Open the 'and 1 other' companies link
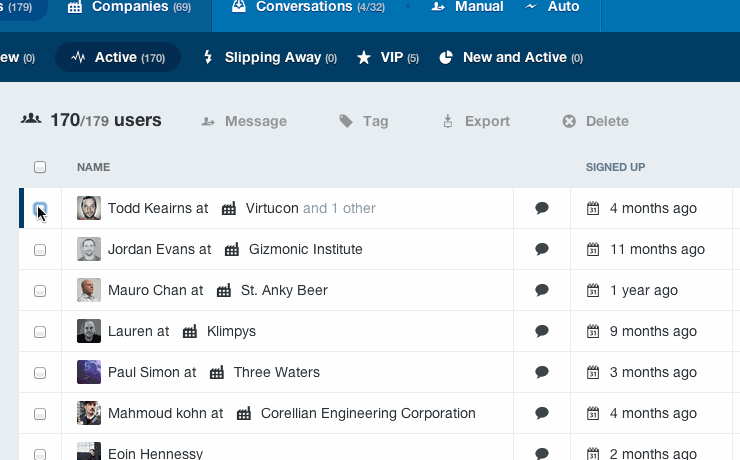This screenshot has width=740, height=460. point(339,208)
